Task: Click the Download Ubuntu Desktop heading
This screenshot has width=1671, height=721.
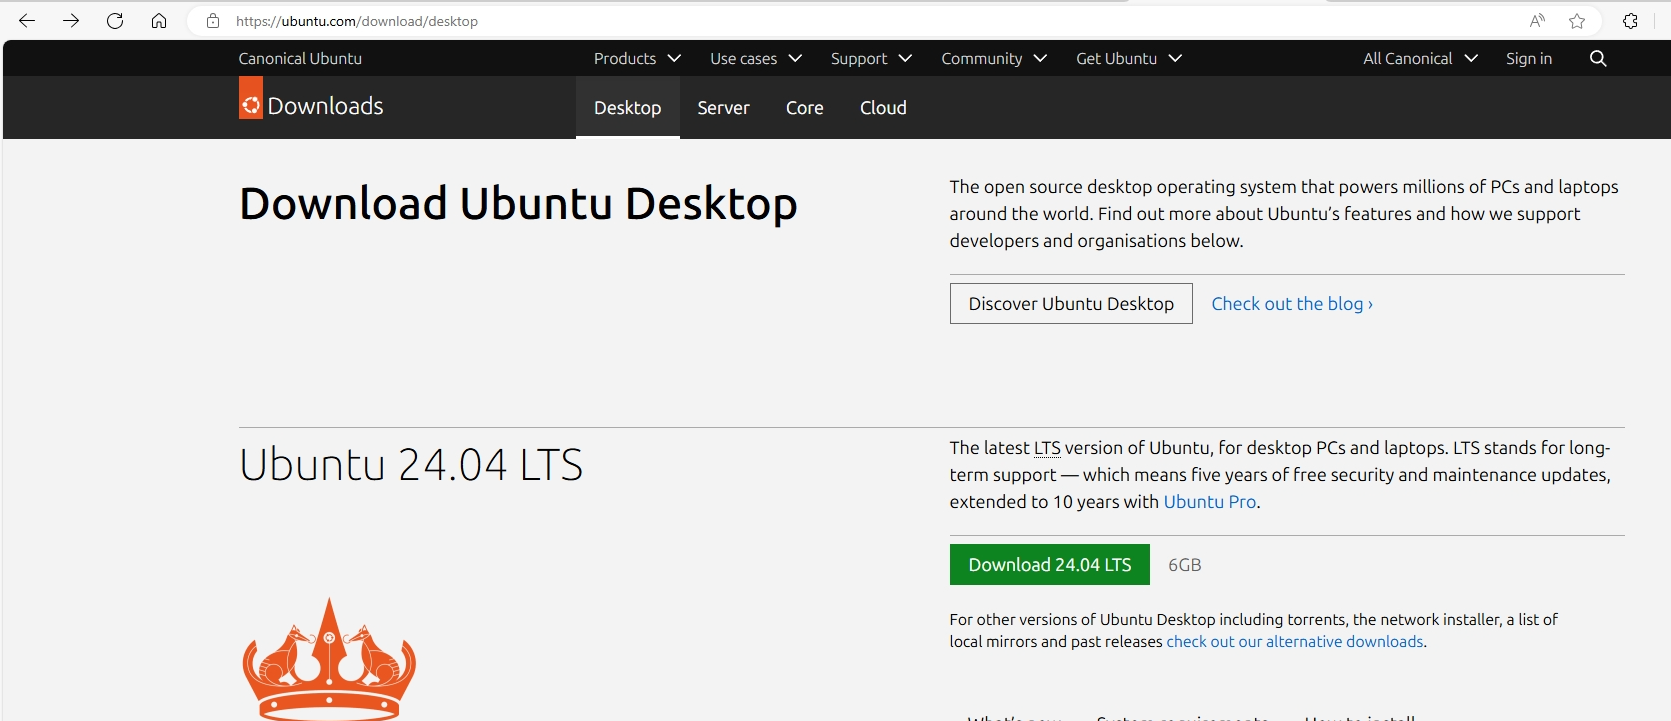Action: (518, 204)
